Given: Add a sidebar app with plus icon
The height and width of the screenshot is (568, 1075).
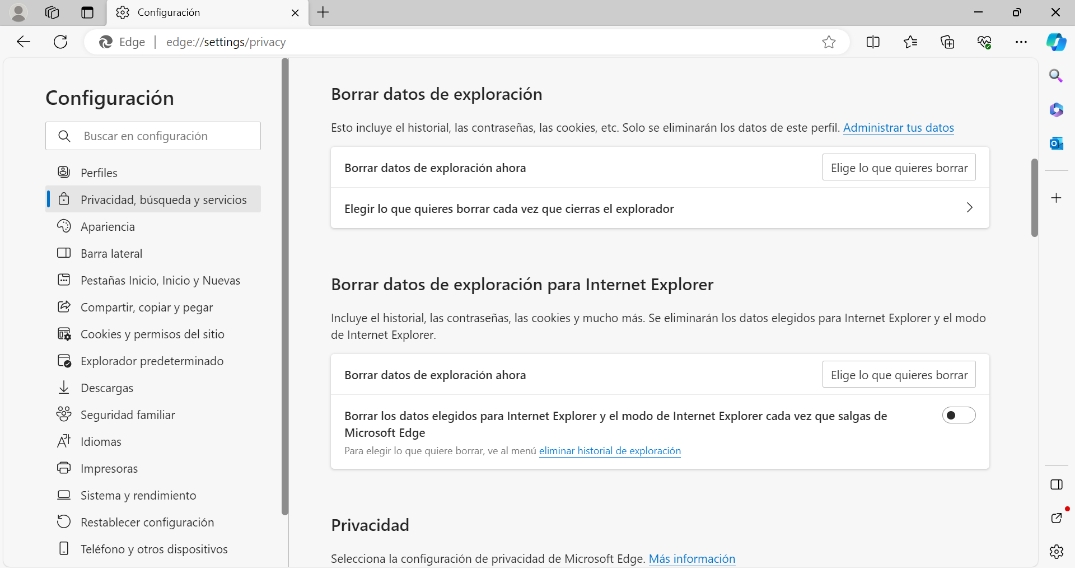Looking at the screenshot, I should (1056, 198).
